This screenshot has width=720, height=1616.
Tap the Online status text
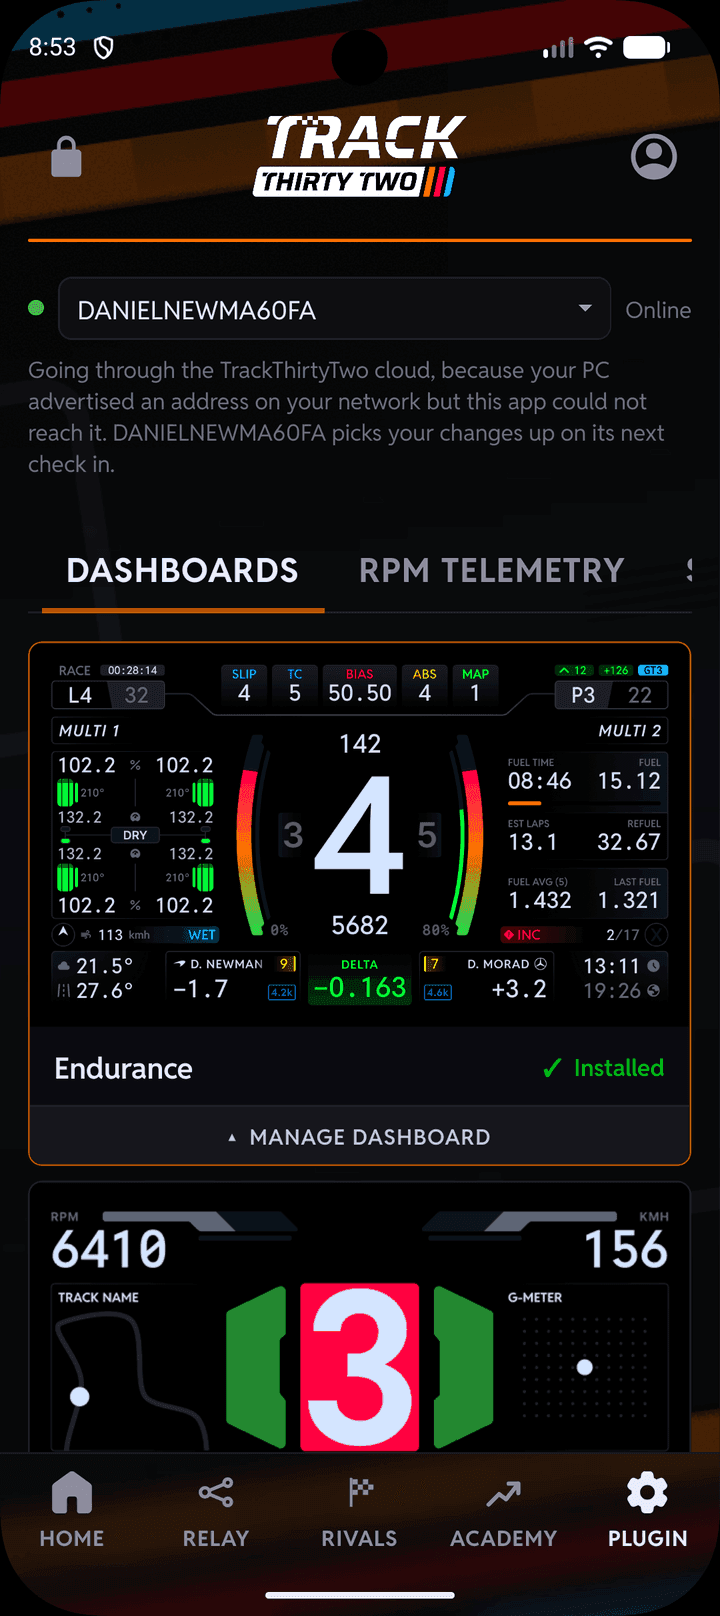pyautogui.click(x=658, y=310)
